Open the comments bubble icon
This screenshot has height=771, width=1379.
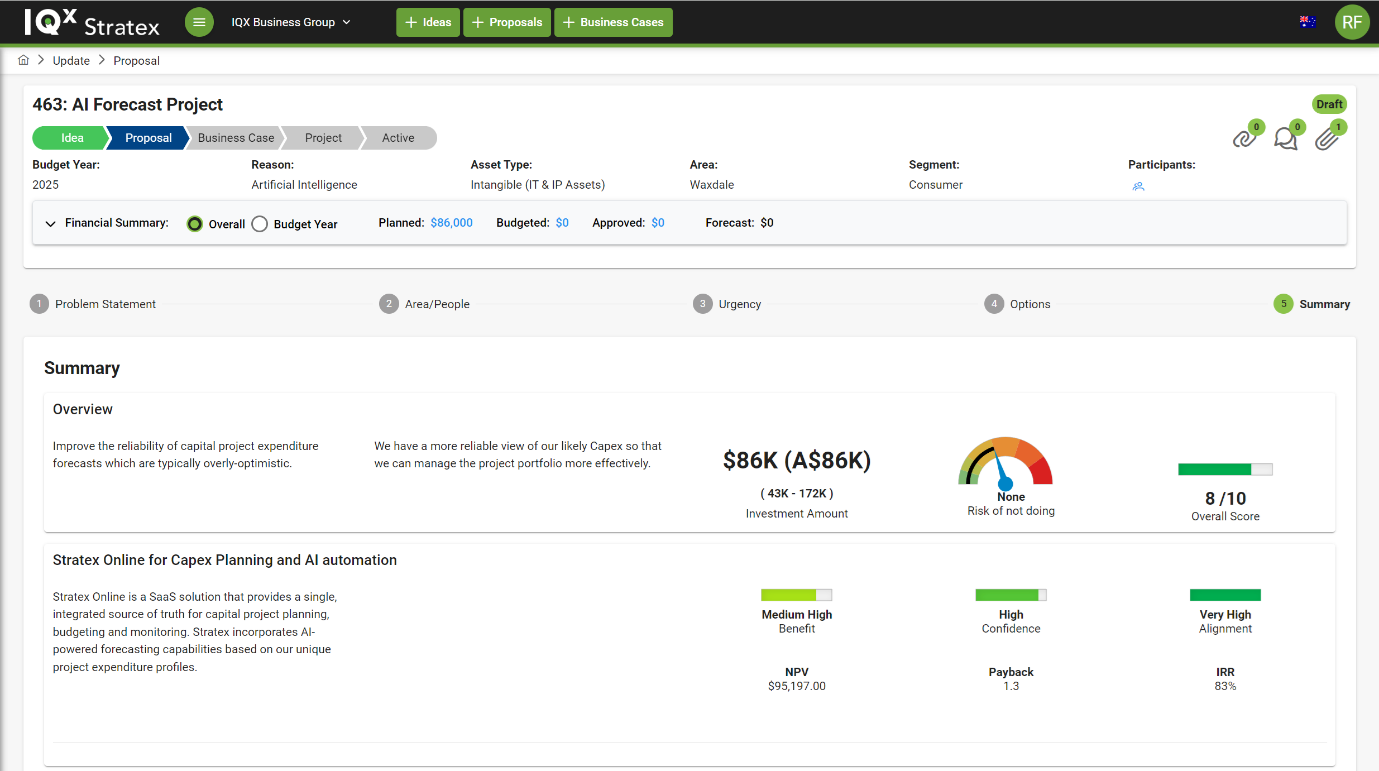pos(1287,137)
